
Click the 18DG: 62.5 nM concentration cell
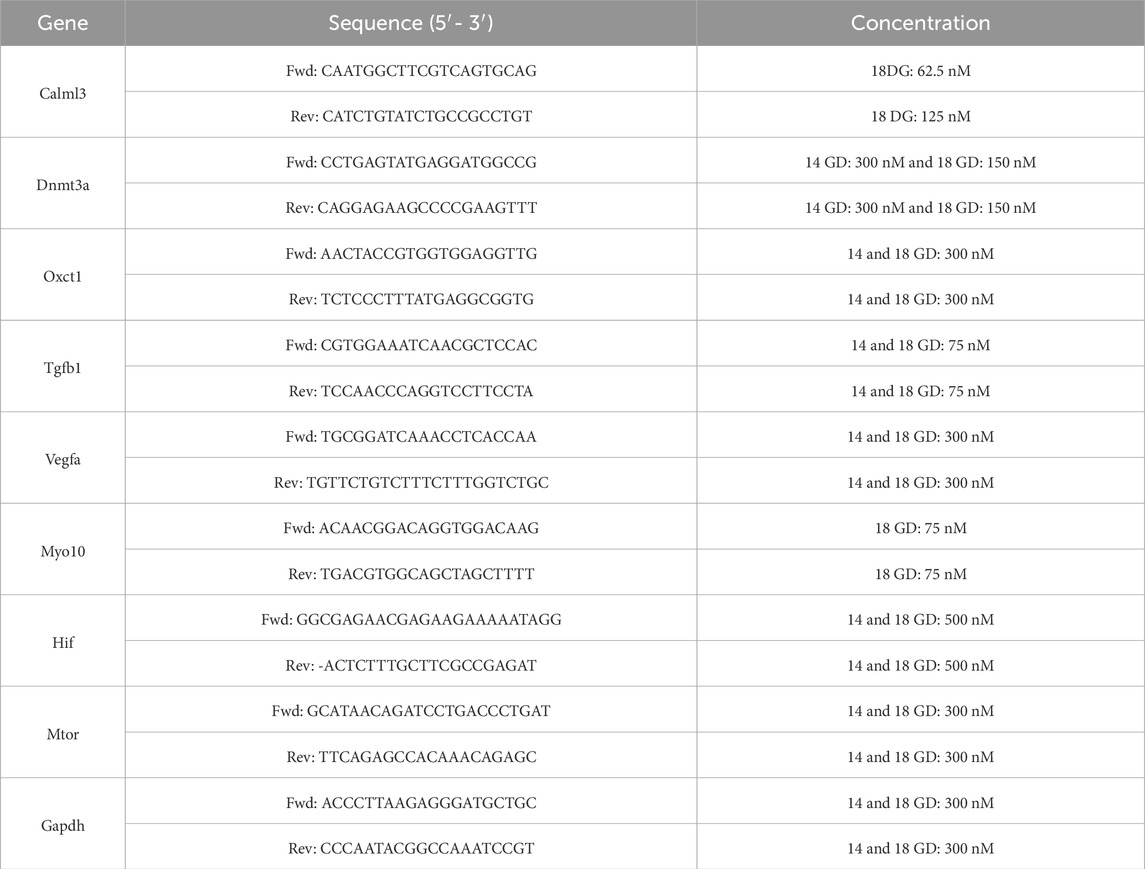click(920, 70)
